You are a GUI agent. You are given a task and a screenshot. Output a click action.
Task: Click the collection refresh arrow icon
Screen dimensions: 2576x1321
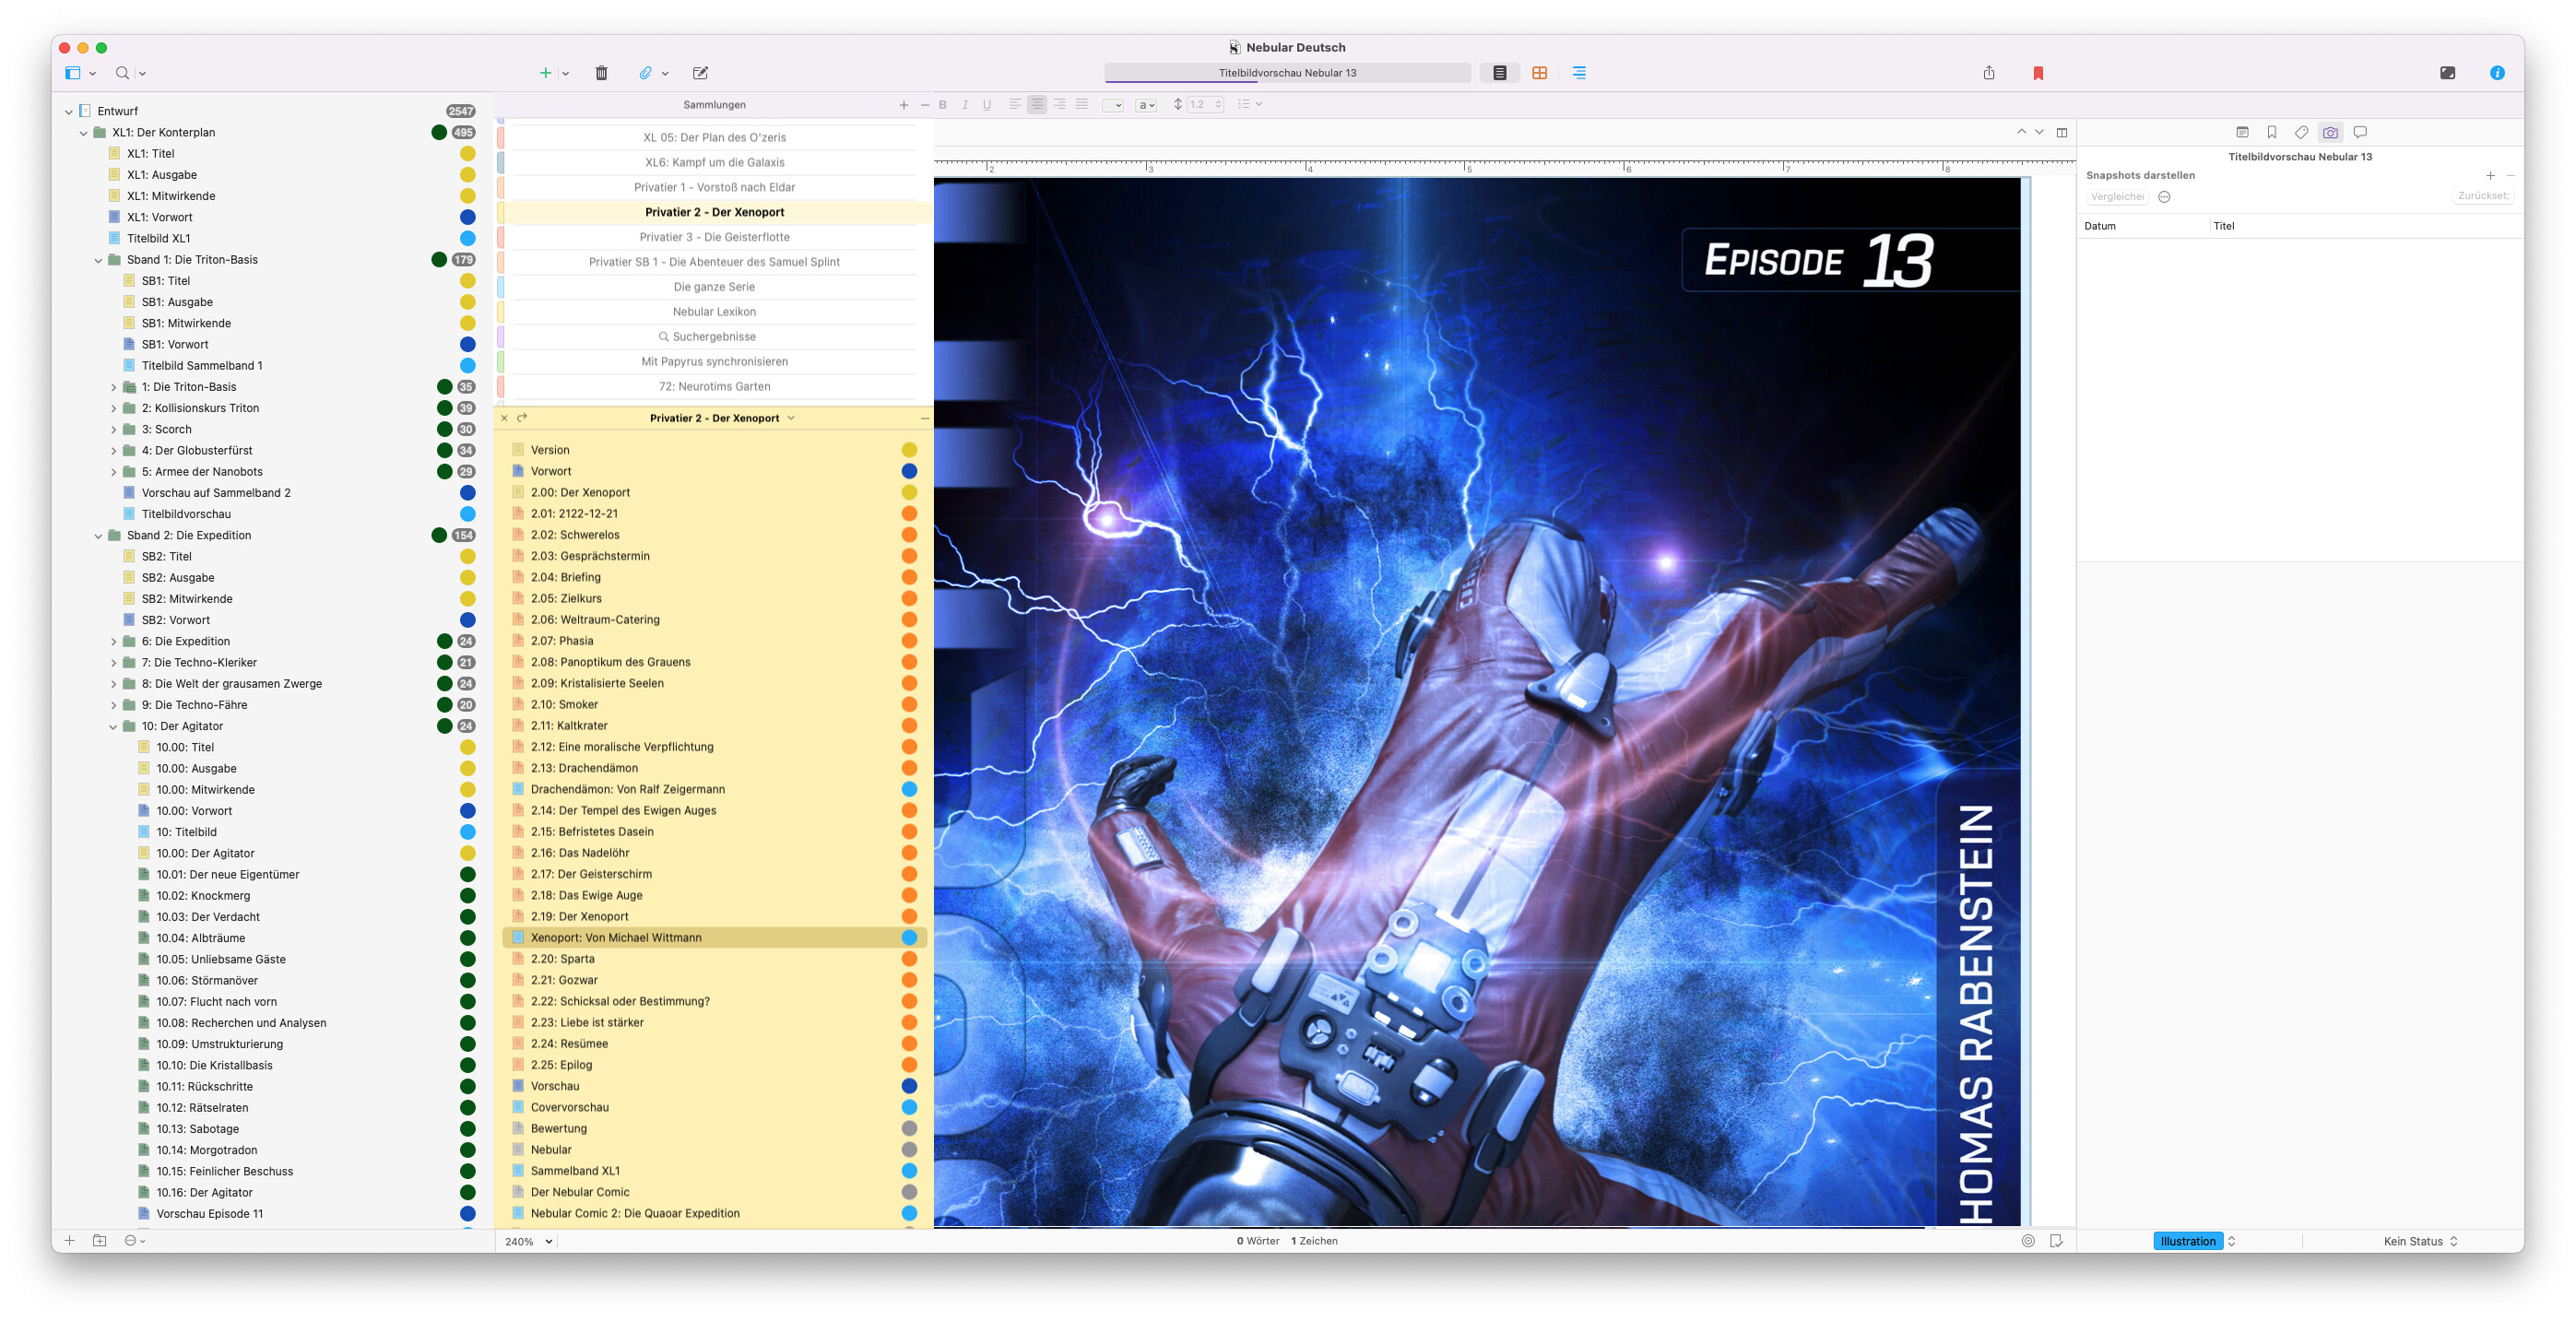(x=522, y=418)
